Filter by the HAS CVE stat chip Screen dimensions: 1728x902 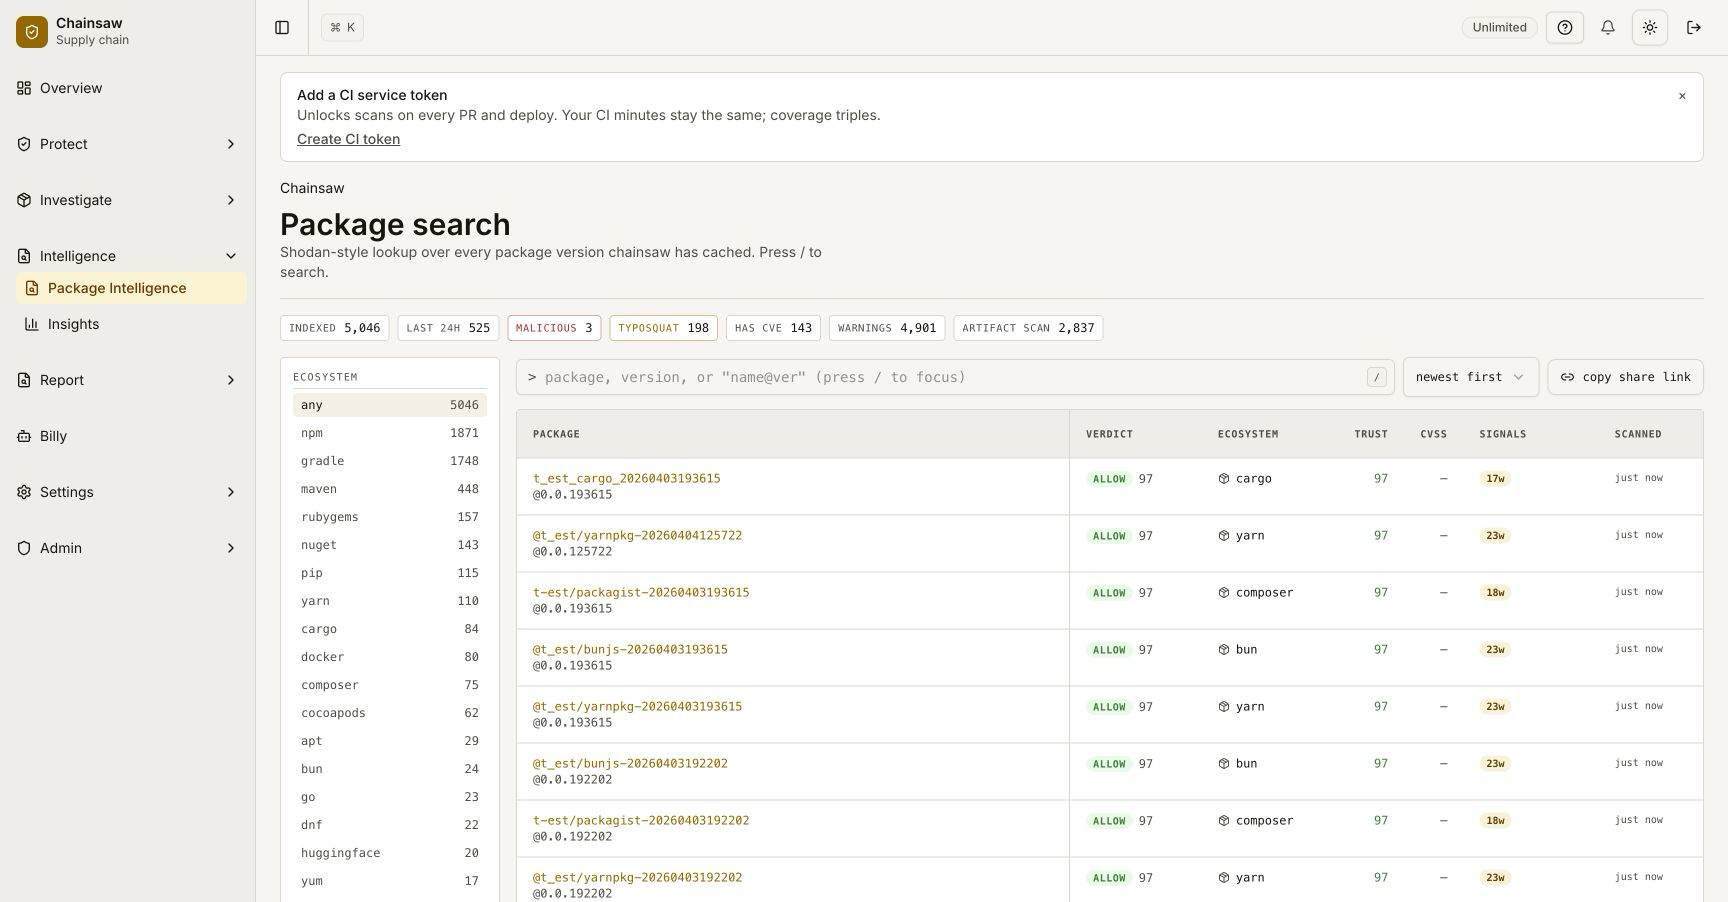click(x=773, y=328)
